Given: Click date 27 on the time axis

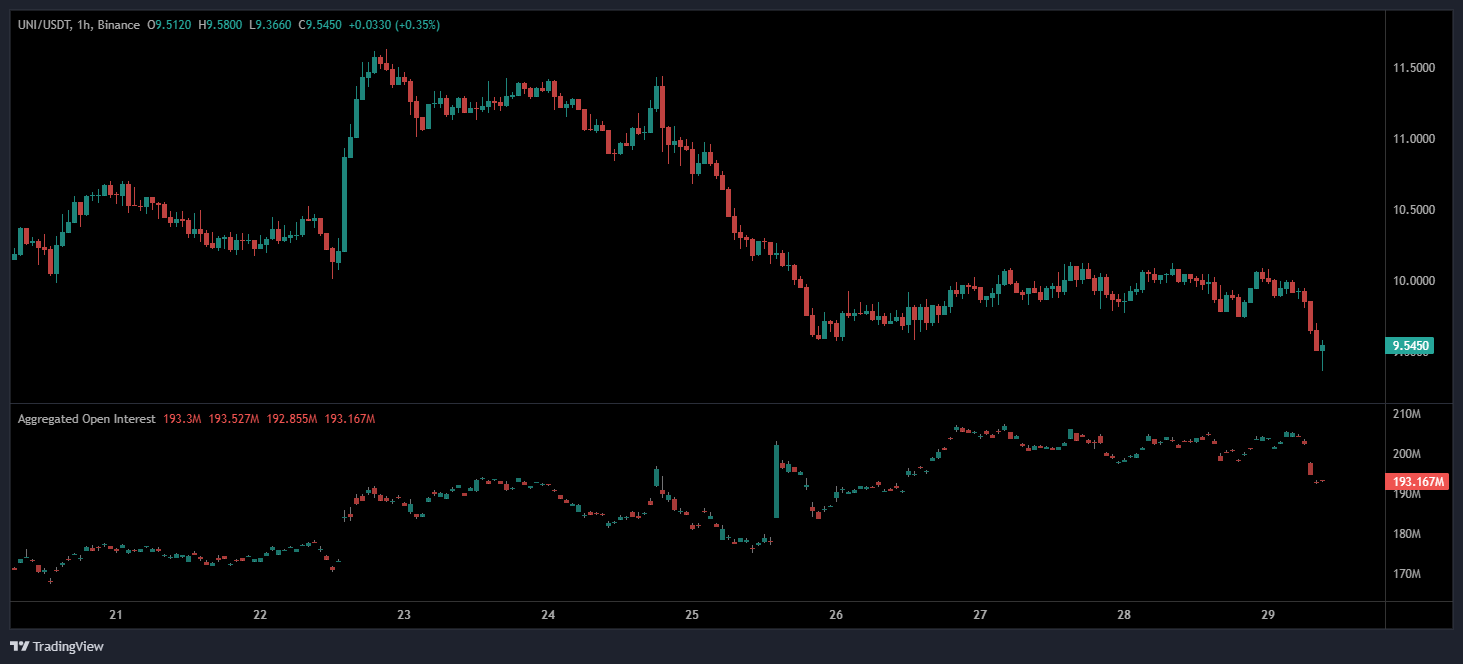Looking at the screenshot, I should (980, 615).
